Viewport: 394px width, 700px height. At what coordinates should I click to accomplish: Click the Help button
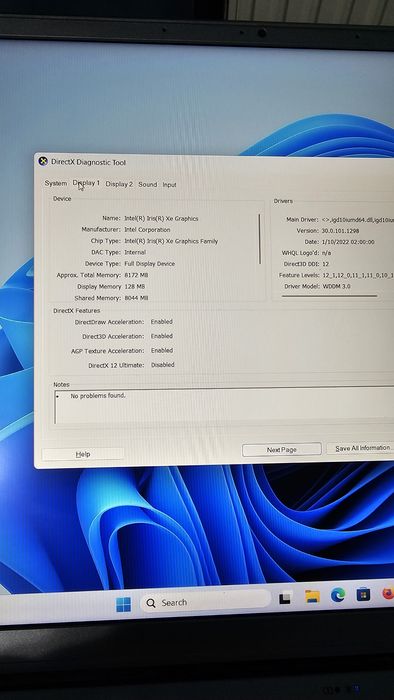[83, 454]
